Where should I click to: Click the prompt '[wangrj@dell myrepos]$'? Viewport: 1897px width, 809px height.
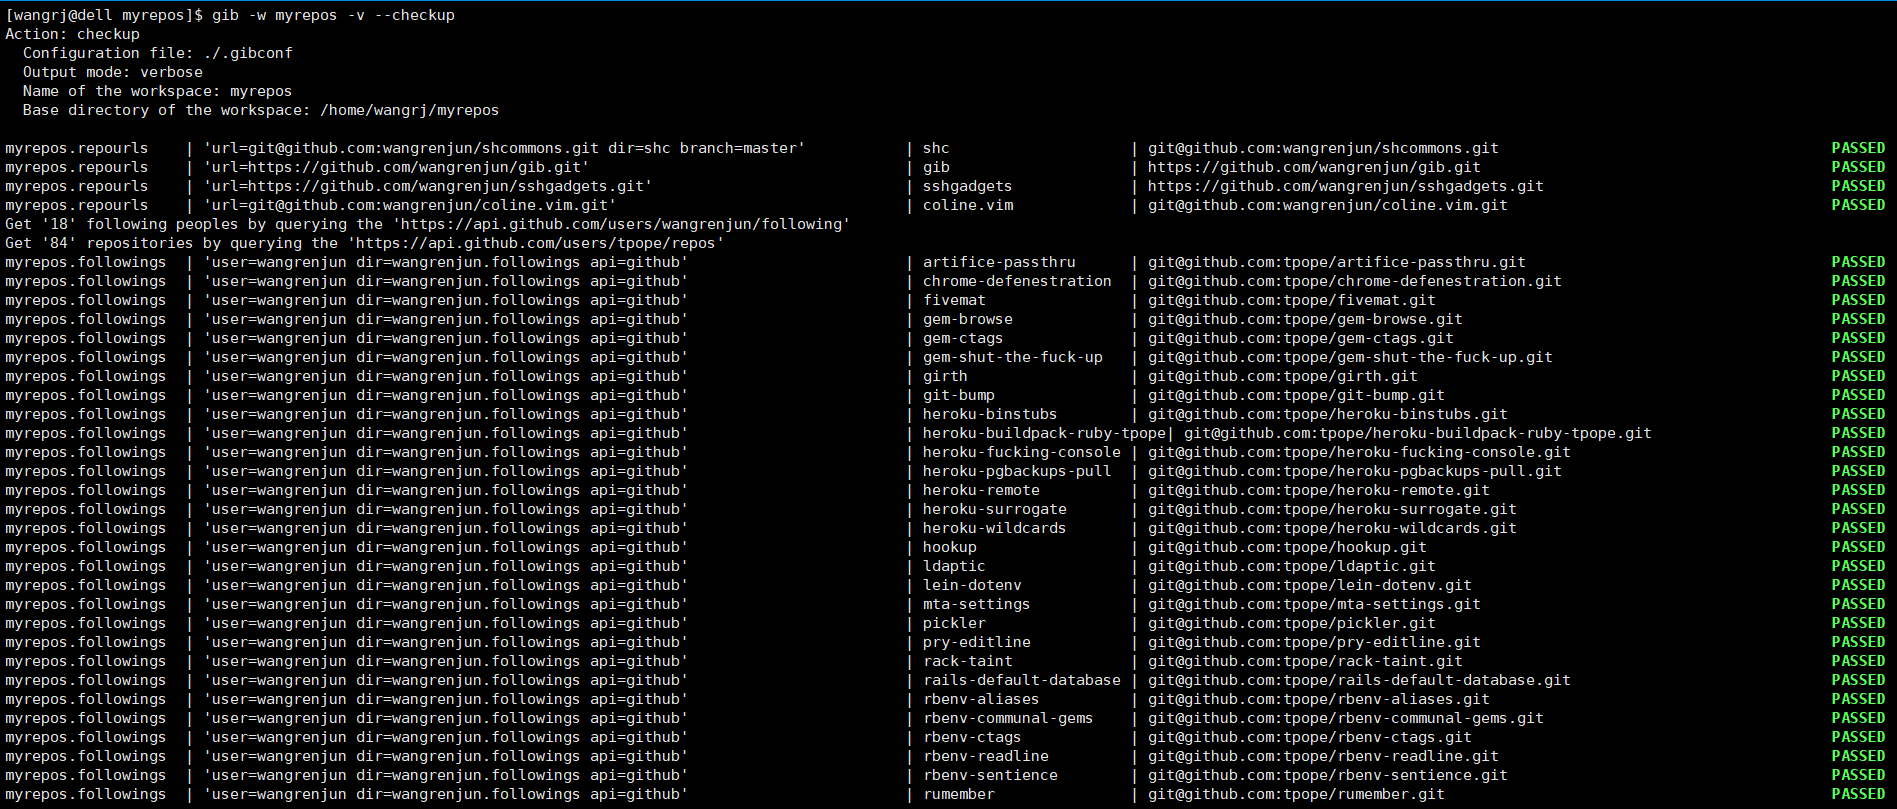click(104, 15)
